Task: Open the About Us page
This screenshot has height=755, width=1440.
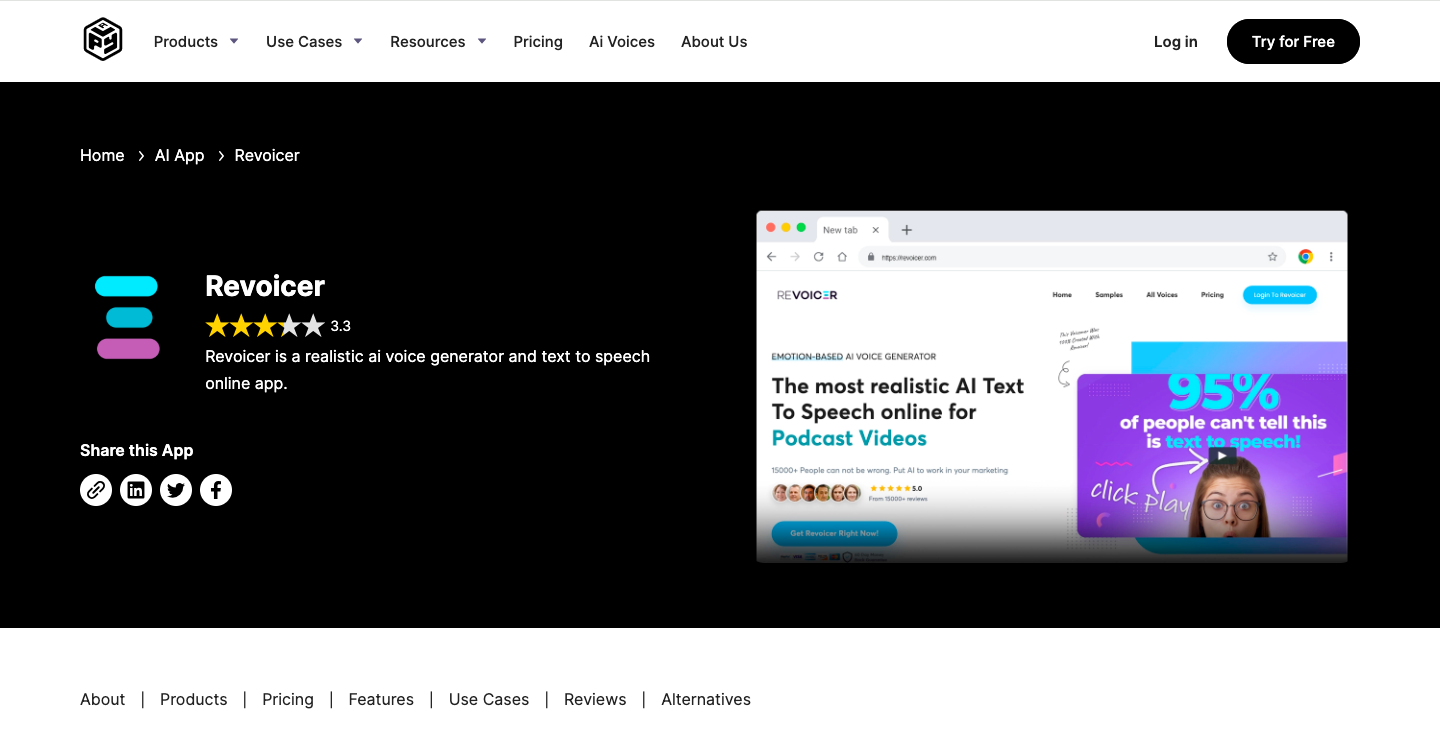Action: tap(714, 42)
